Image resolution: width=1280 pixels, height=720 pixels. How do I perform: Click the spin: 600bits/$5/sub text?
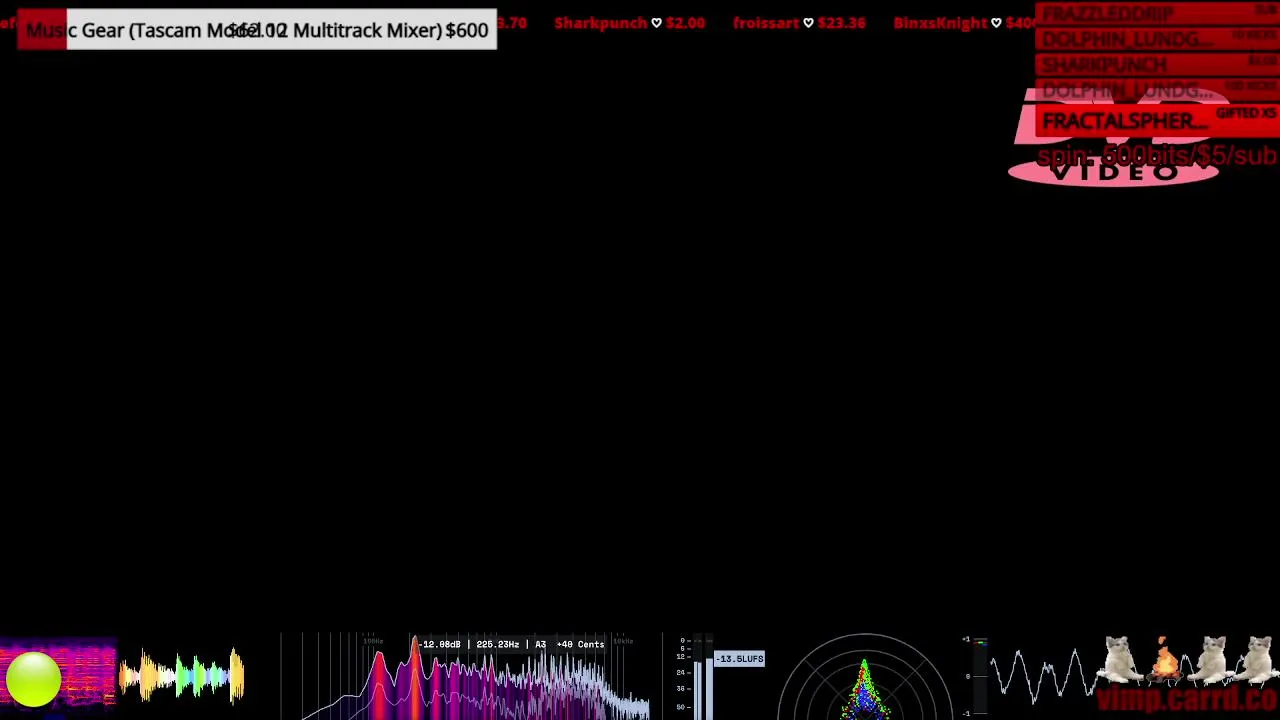pyautogui.click(x=1157, y=156)
